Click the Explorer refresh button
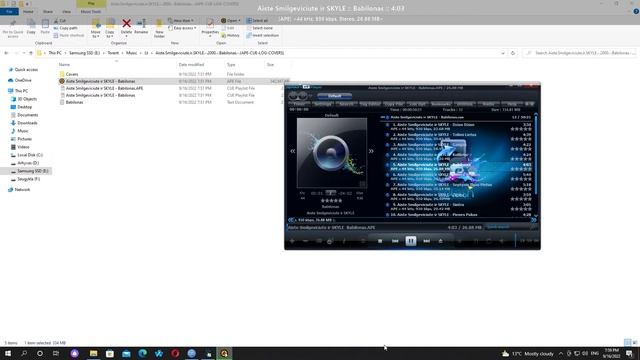Screen dimensions: 640x360 pyautogui.click(x=513, y=53)
